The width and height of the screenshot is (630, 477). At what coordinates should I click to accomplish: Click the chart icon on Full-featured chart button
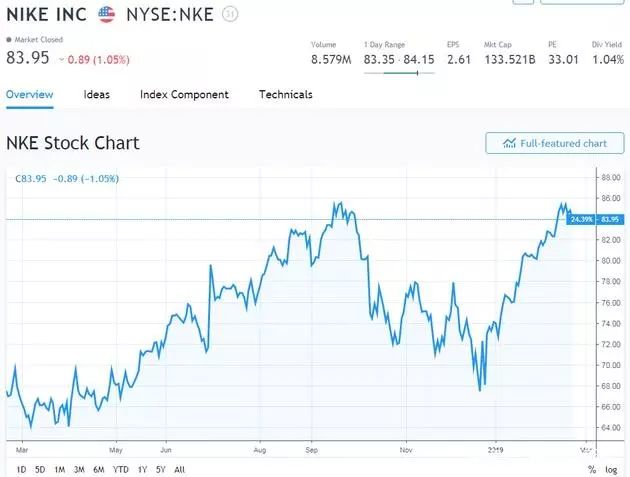(509, 143)
